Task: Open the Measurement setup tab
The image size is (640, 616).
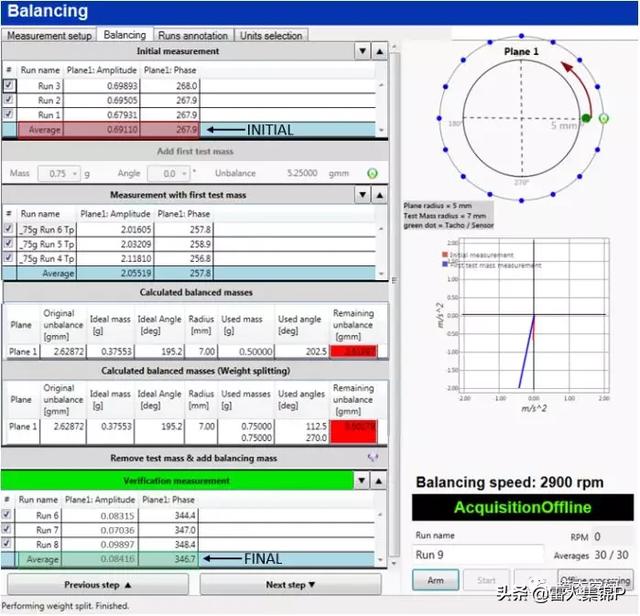Action: click(49, 36)
